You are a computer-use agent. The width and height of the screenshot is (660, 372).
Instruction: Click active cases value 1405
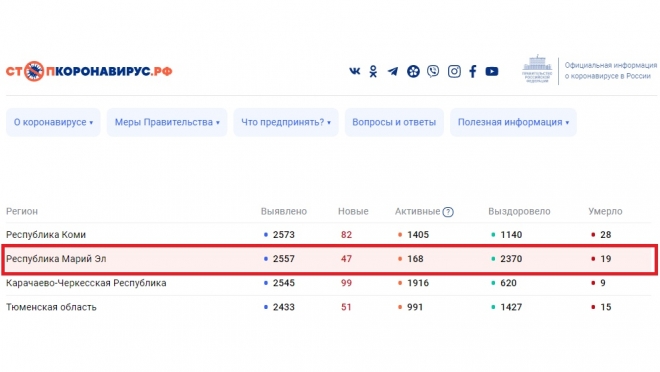[x=418, y=235]
